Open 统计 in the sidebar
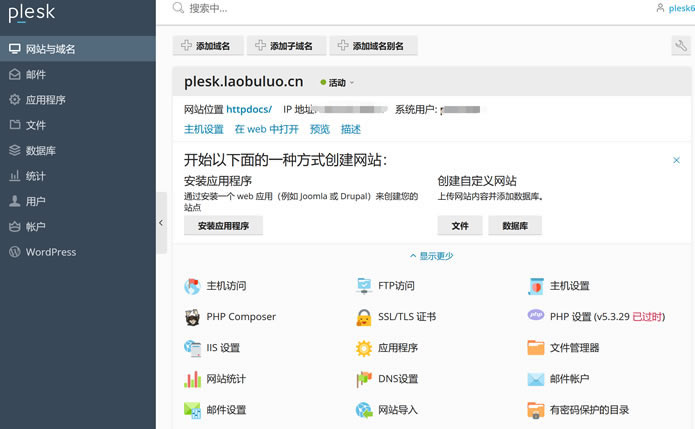The height and width of the screenshot is (429, 695). pyautogui.click(x=78, y=176)
